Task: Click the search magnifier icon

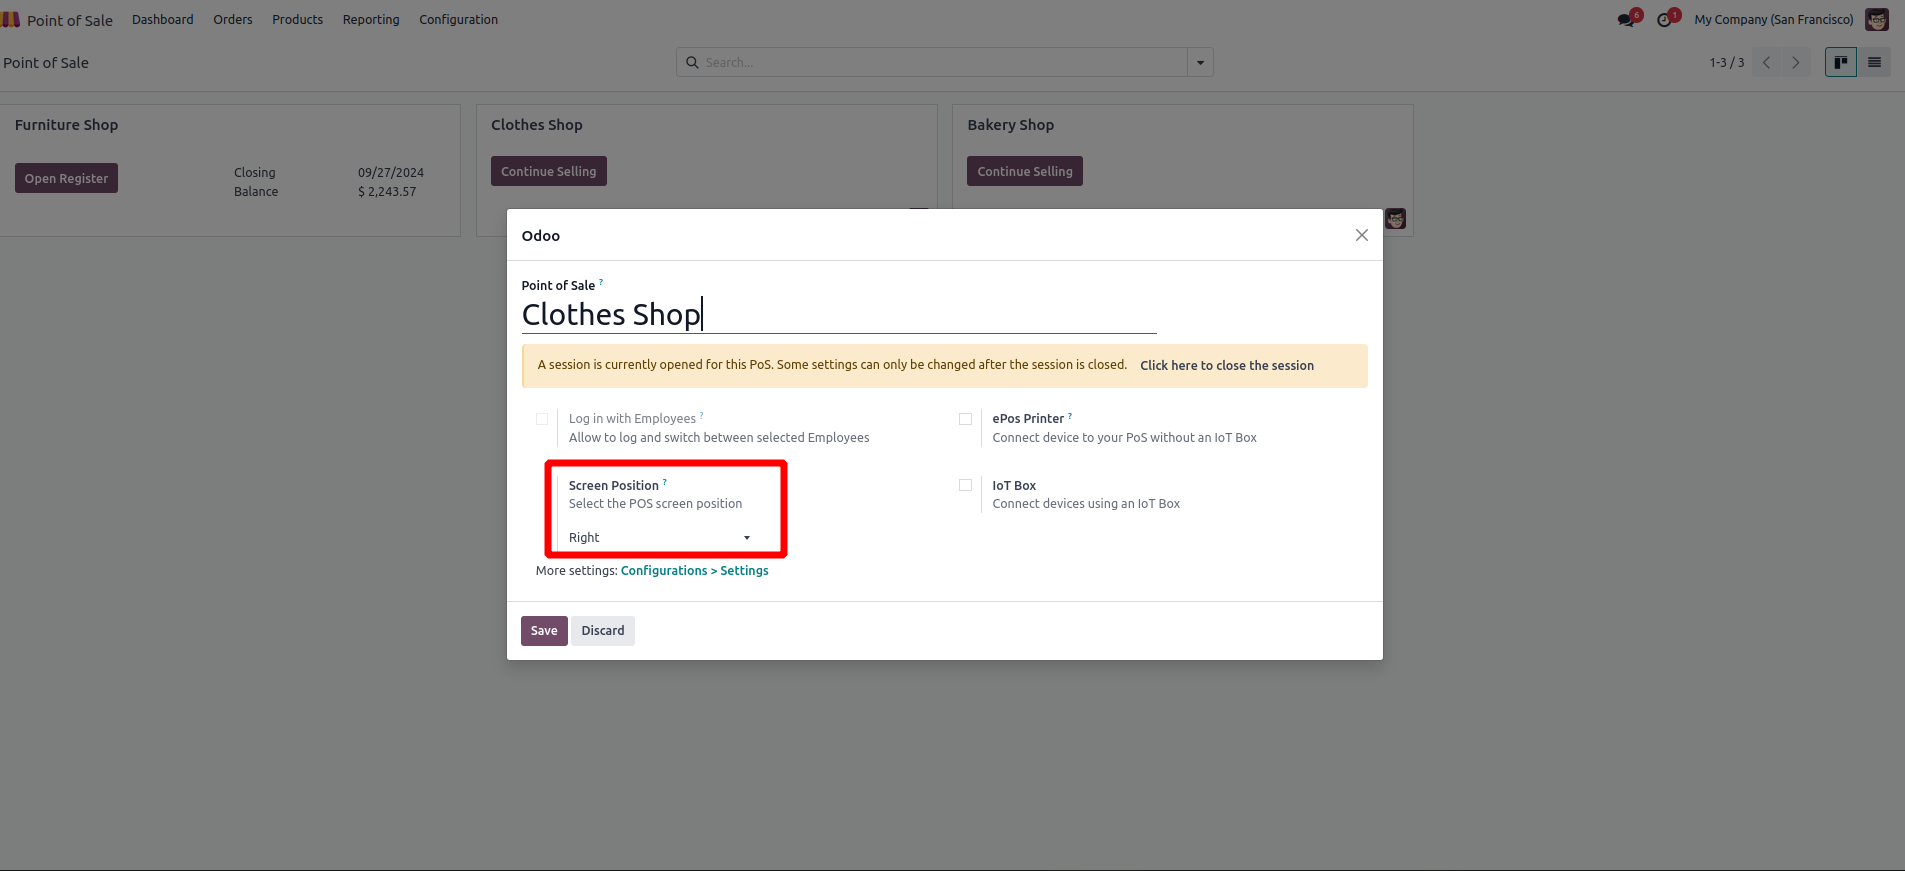Action: 692,63
